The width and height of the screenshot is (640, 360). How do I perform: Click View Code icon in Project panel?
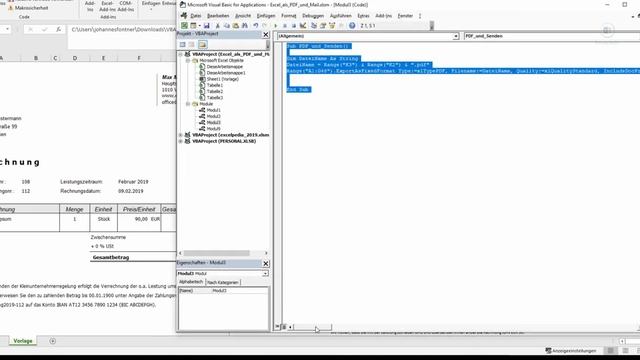[182, 44]
